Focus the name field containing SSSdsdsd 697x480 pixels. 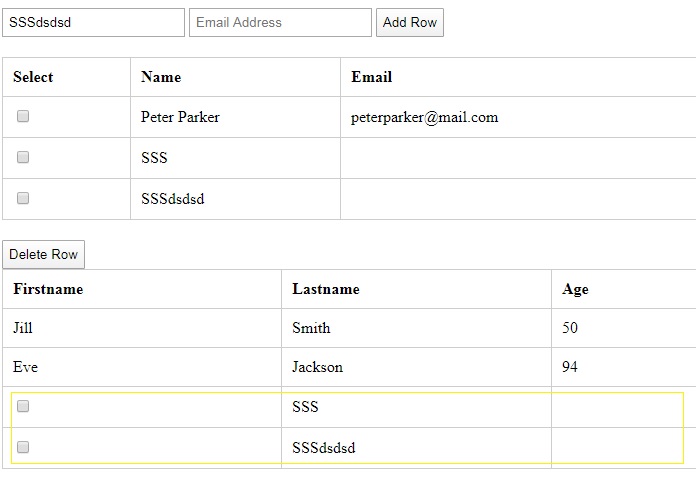(x=93, y=22)
